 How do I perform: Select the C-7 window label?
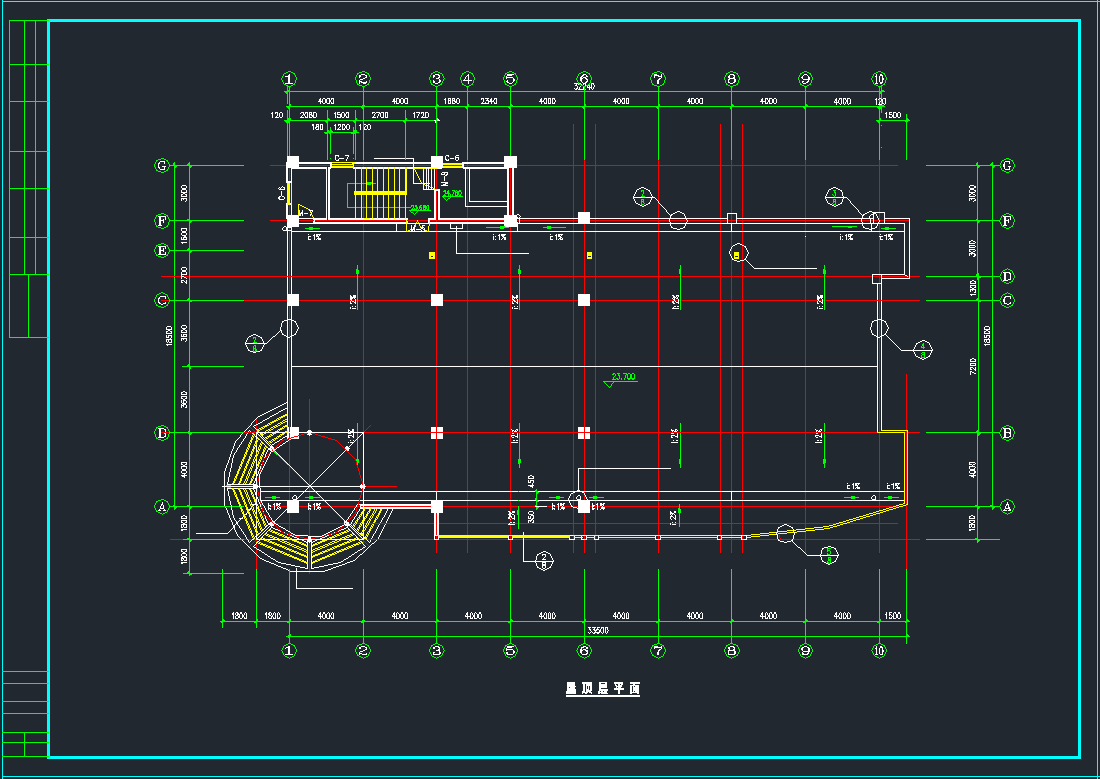tap(342, 158)
